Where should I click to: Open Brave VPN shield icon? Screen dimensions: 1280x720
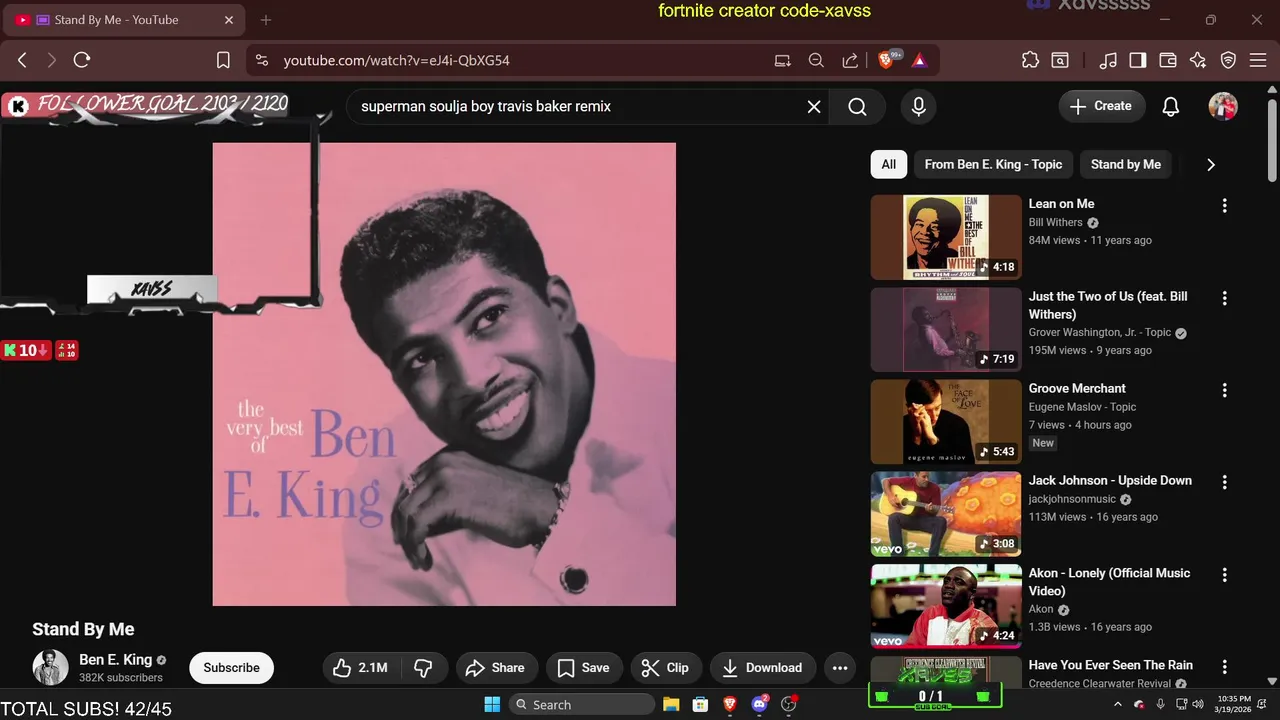[1229, 60]
